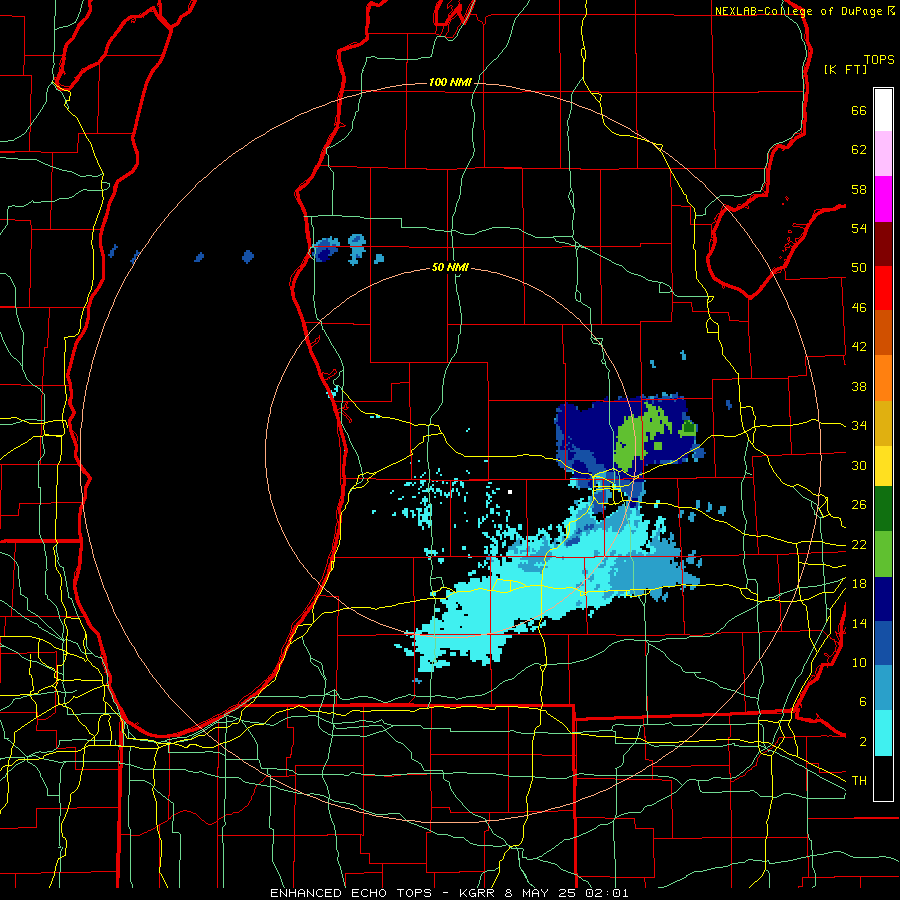Click the black TH threshold swatch
Screen dimensions: 900x900
883,778
